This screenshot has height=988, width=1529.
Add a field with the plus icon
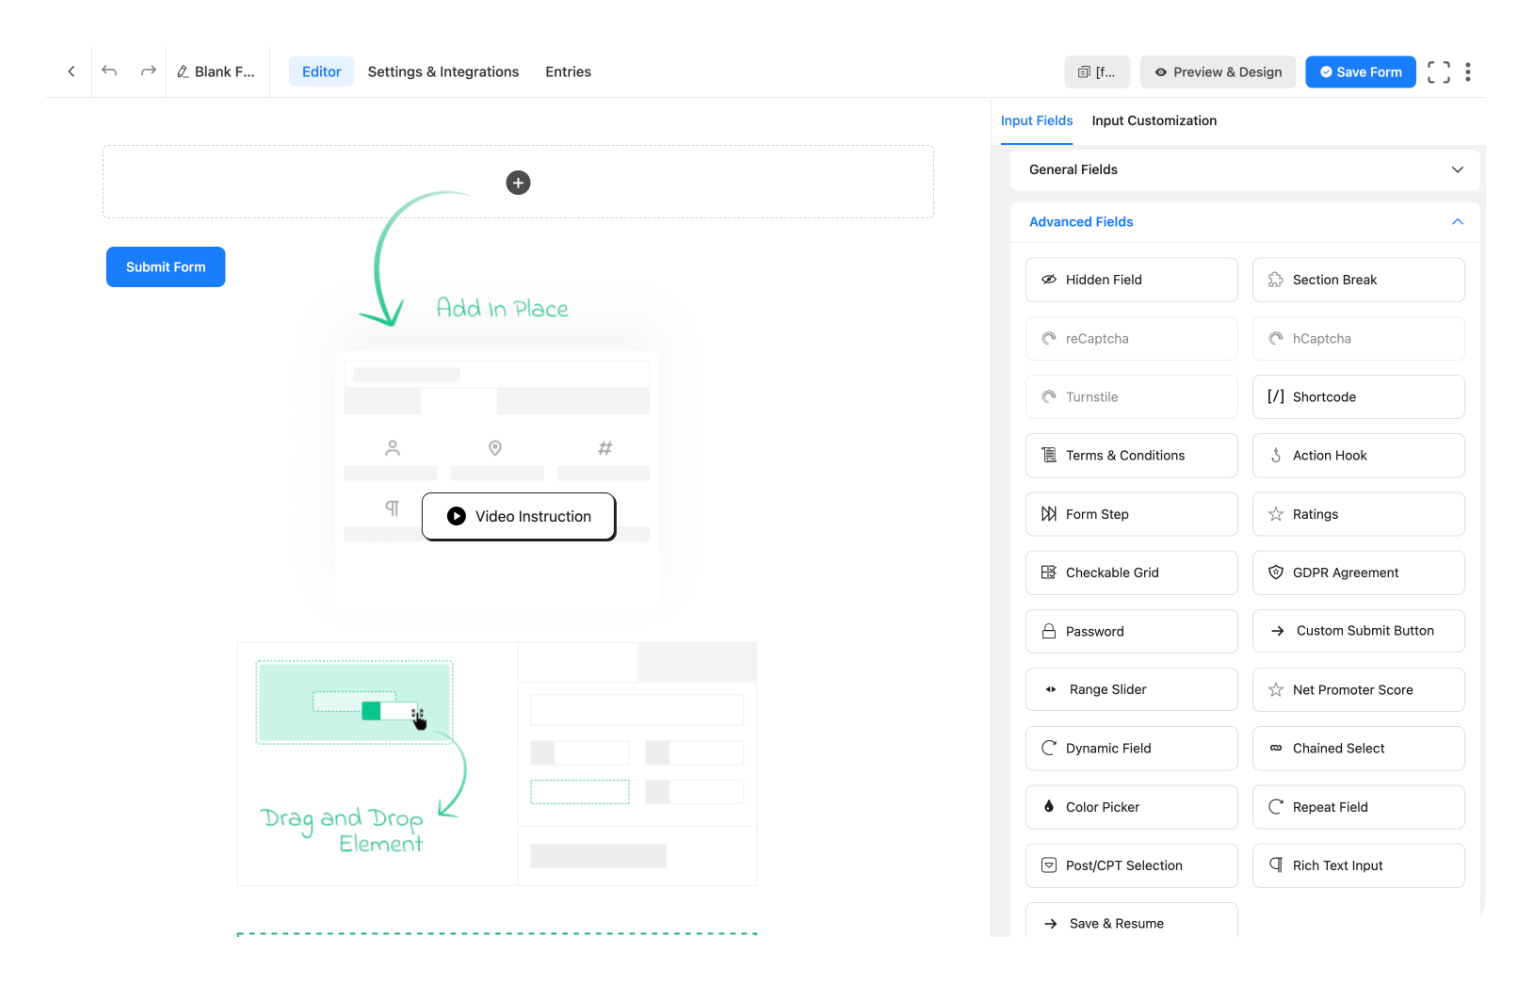[x=517, y=182]
